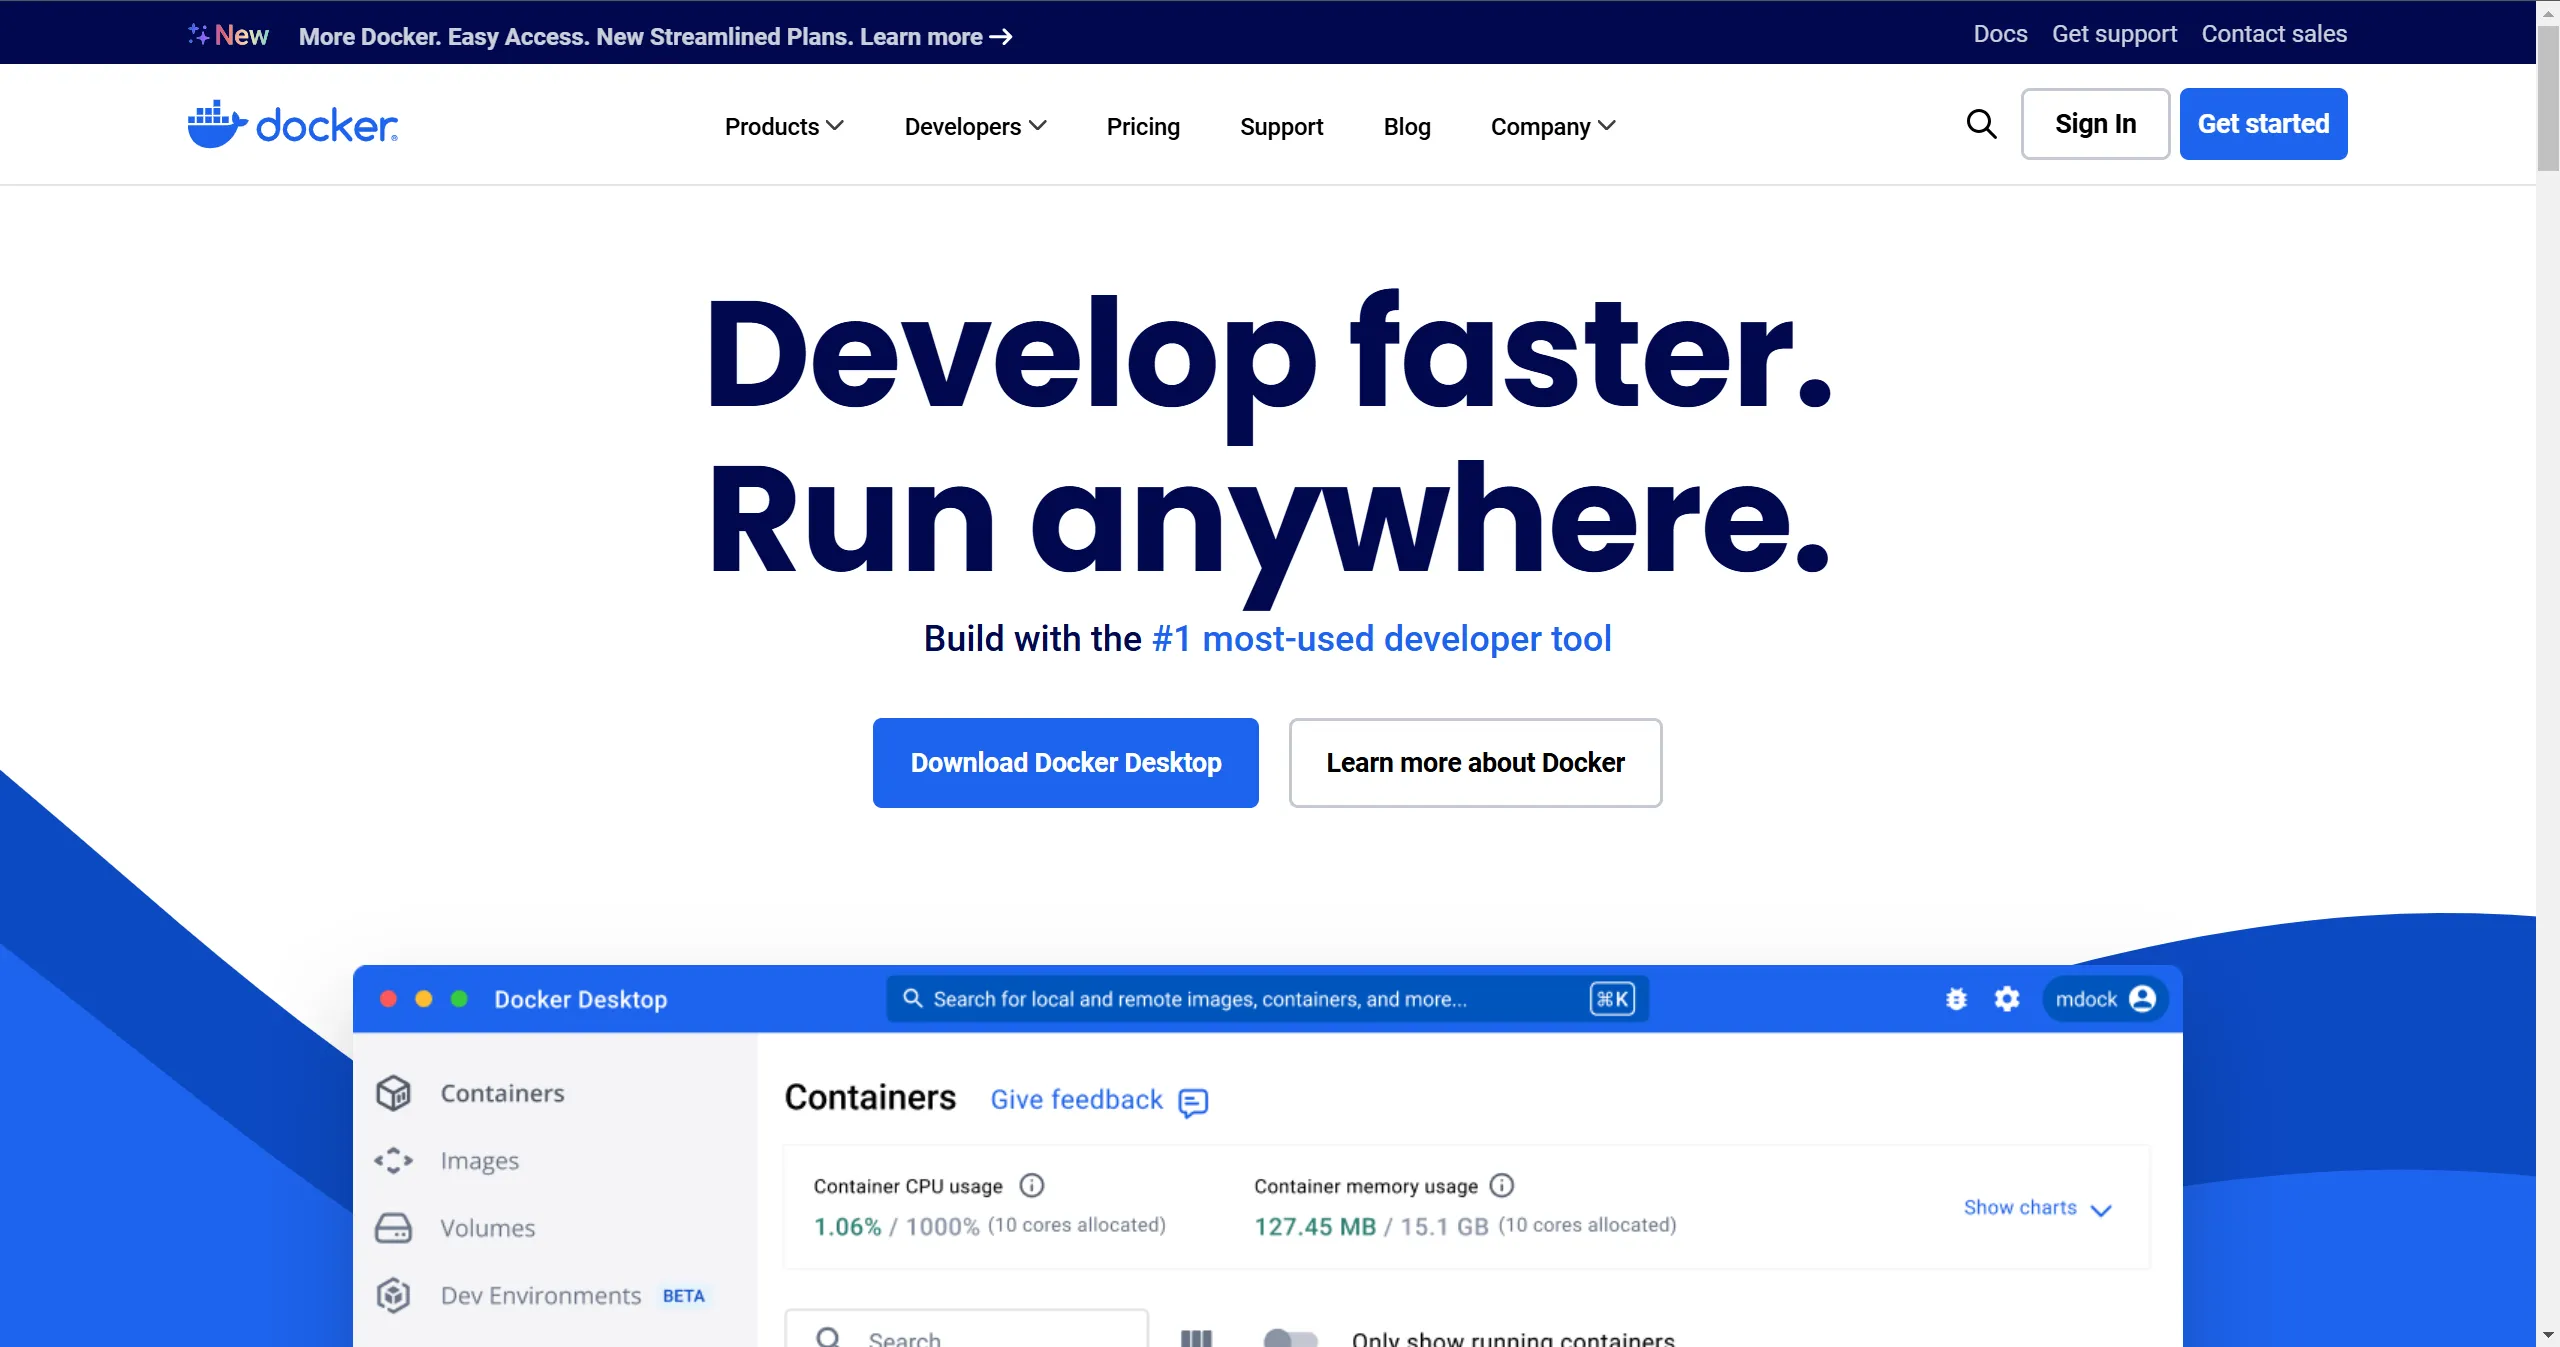Image resolution: width=2560 pixels, height=1347 pixels.
Task: Open the site search magnifier icon
Action: [1980, 124]
